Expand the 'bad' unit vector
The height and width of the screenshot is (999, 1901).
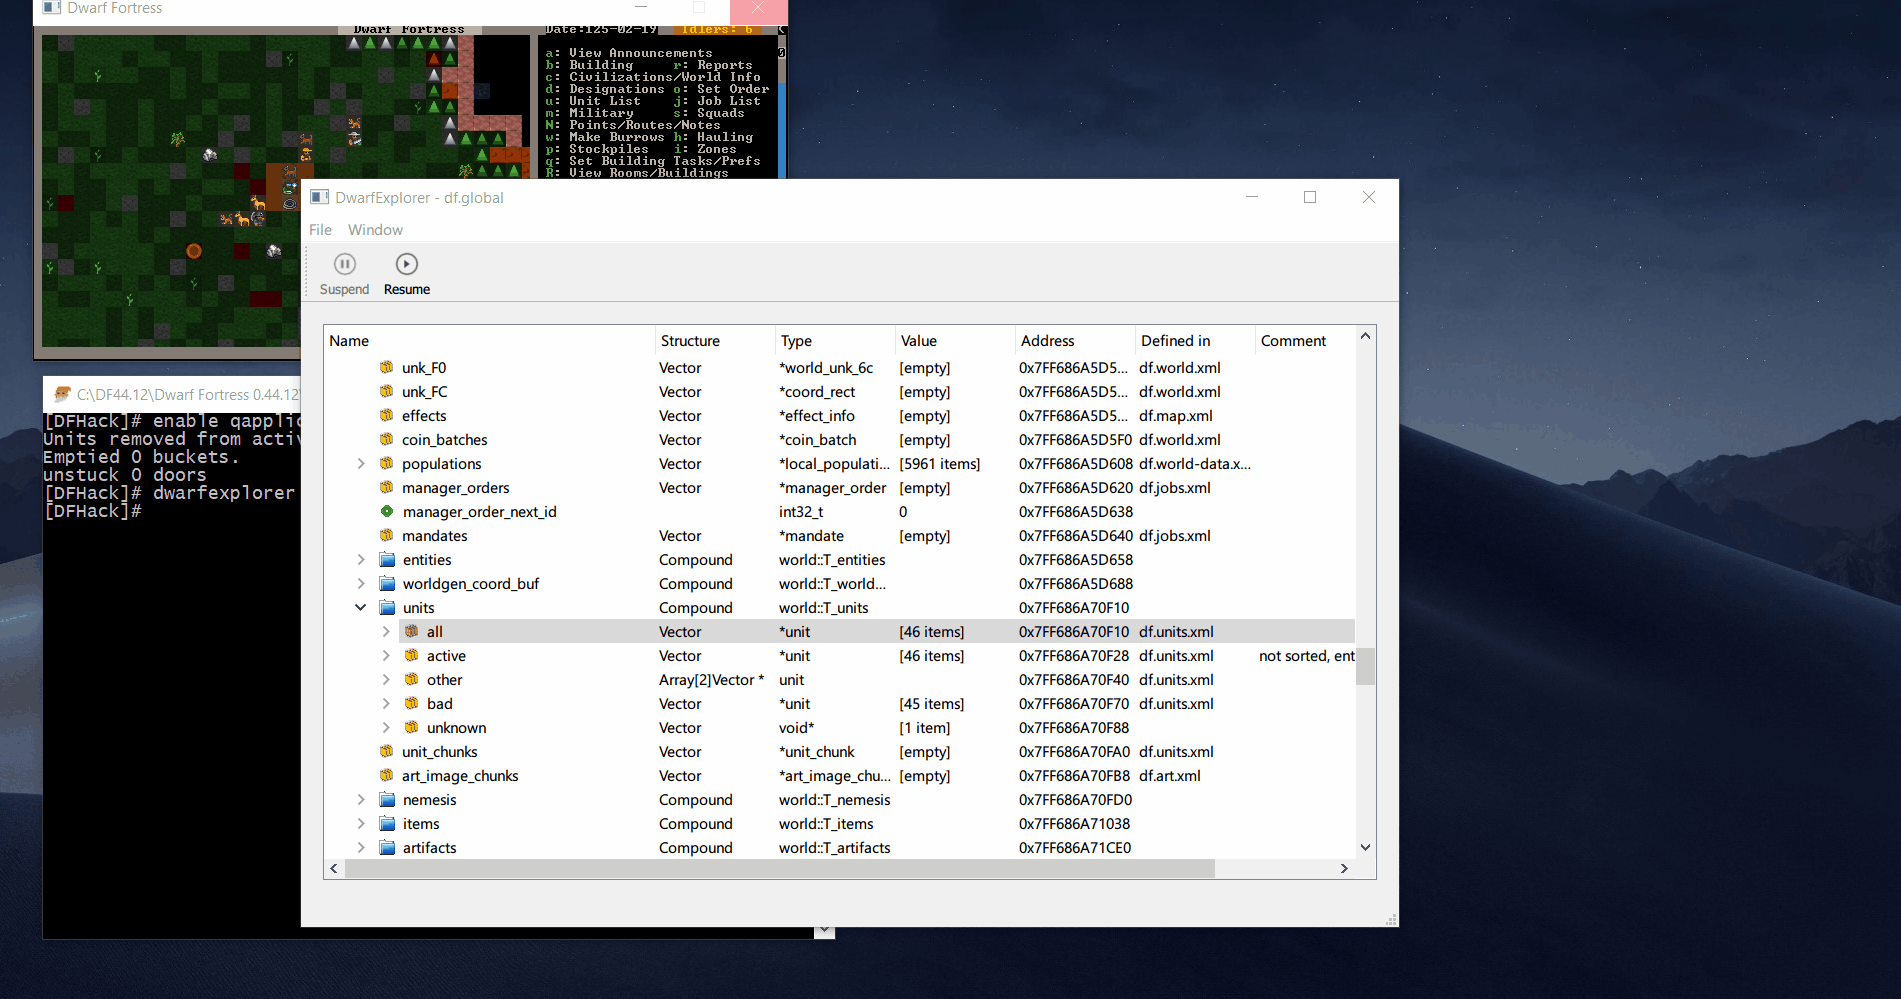(x=386, y=704)
